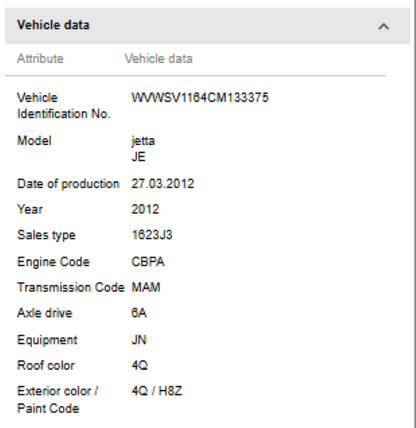Click the Year value 2012
This screenshot has height=428, width=416.
[x=145, y=209]
